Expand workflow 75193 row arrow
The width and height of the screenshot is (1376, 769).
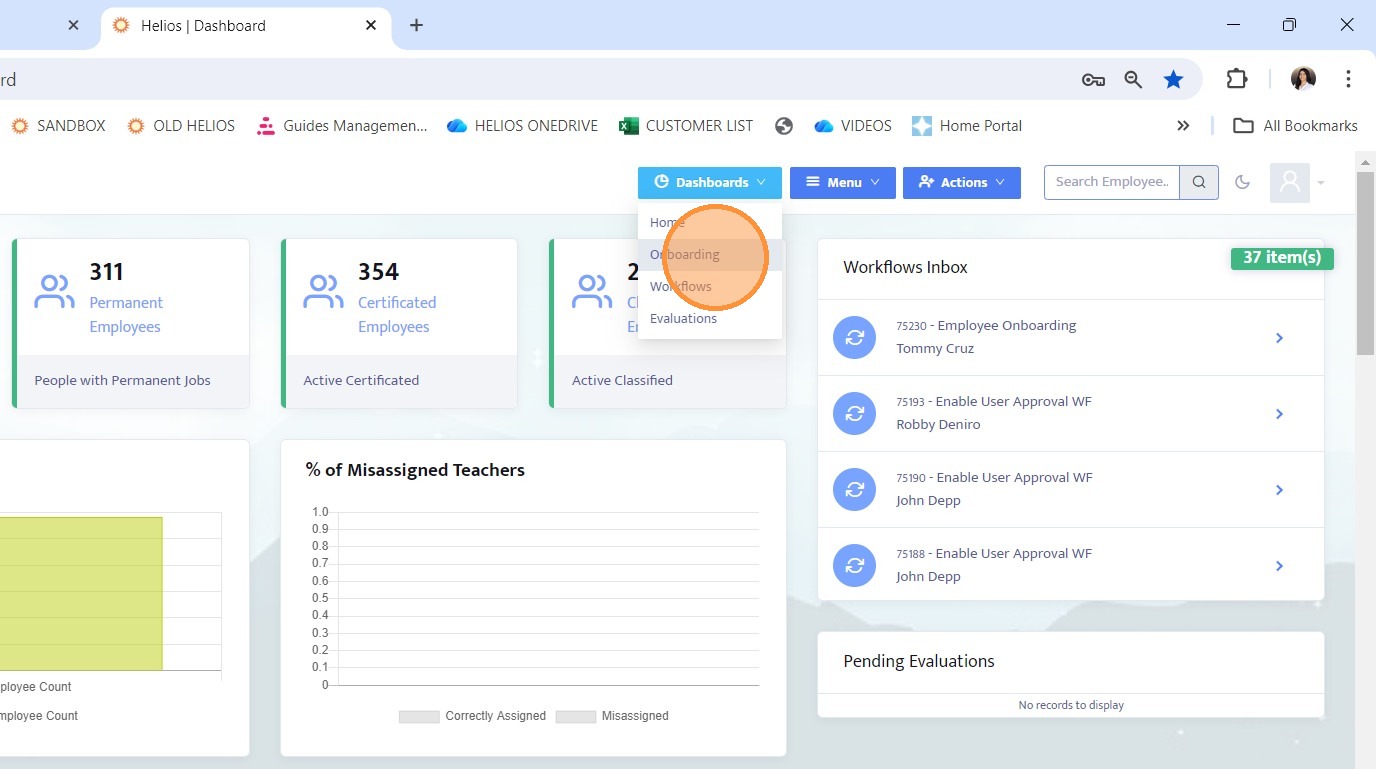(x=1279, y=414)
